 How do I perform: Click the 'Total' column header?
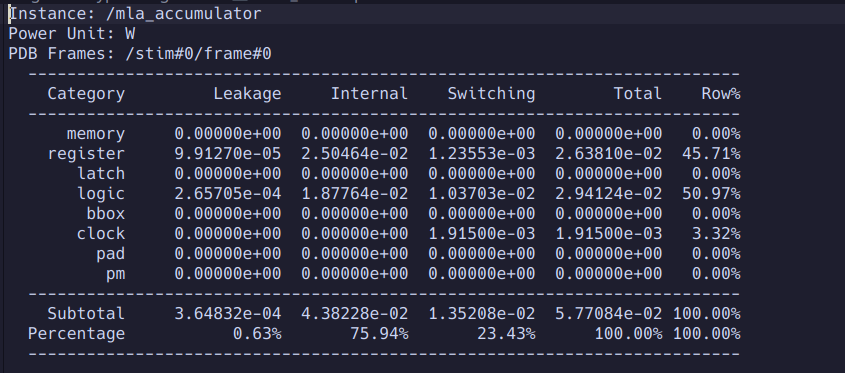pos(638,94)
